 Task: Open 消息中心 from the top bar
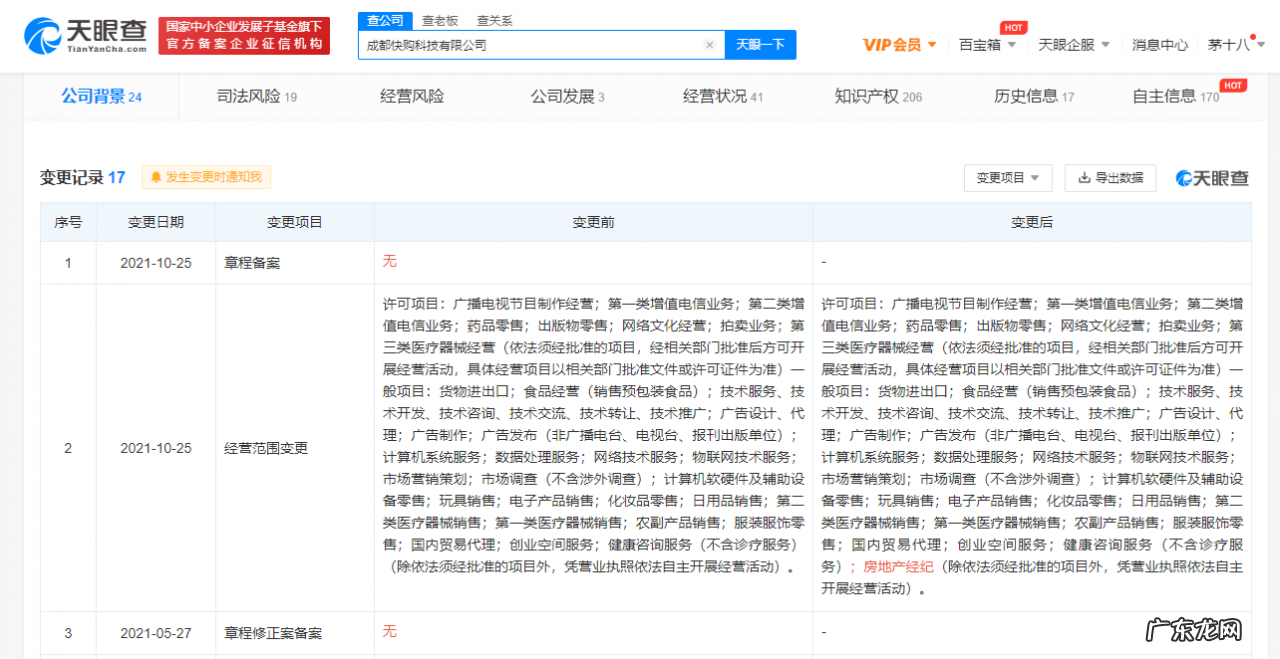tap(1160, 44)
